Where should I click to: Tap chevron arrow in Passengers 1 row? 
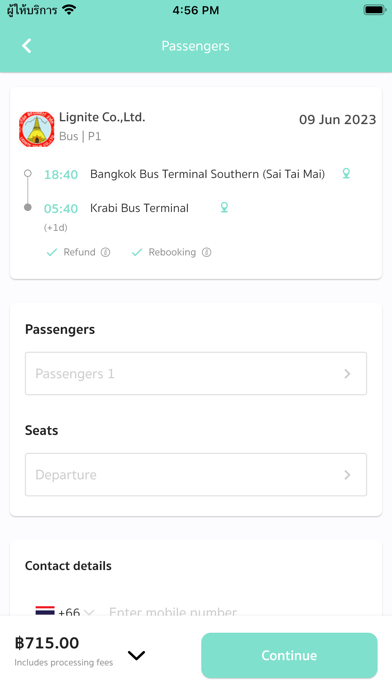coord(347,374)
